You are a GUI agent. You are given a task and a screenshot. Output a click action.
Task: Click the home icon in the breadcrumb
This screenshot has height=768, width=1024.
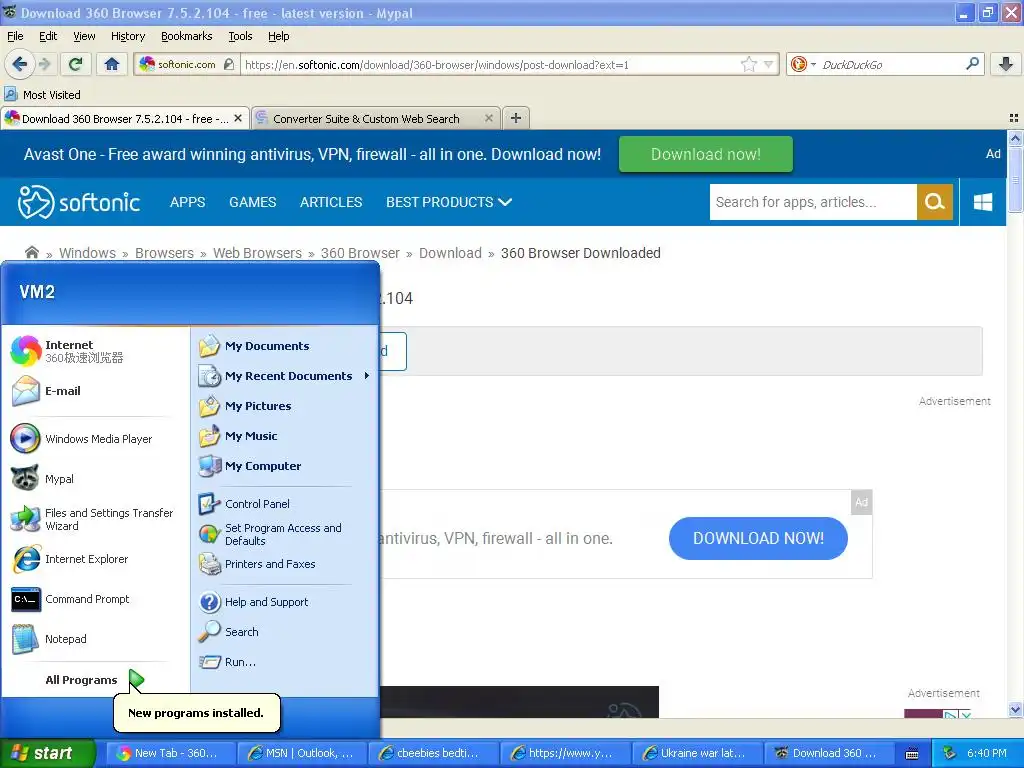click(31, 252)
